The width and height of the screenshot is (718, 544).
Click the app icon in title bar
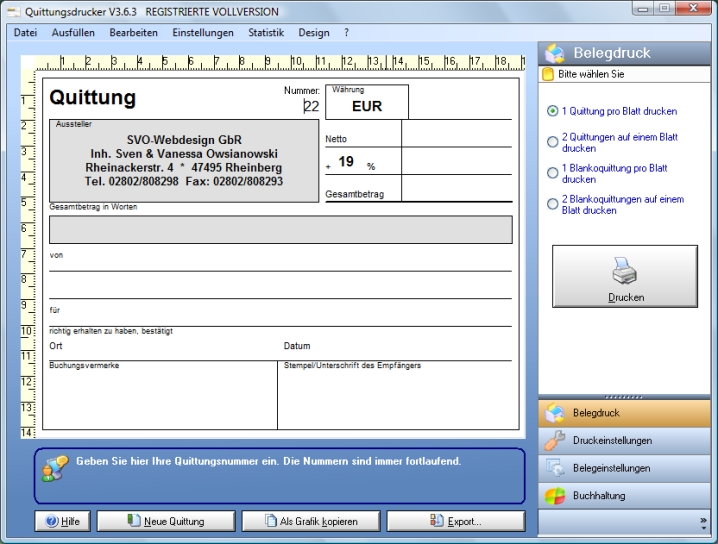(12, 12)
